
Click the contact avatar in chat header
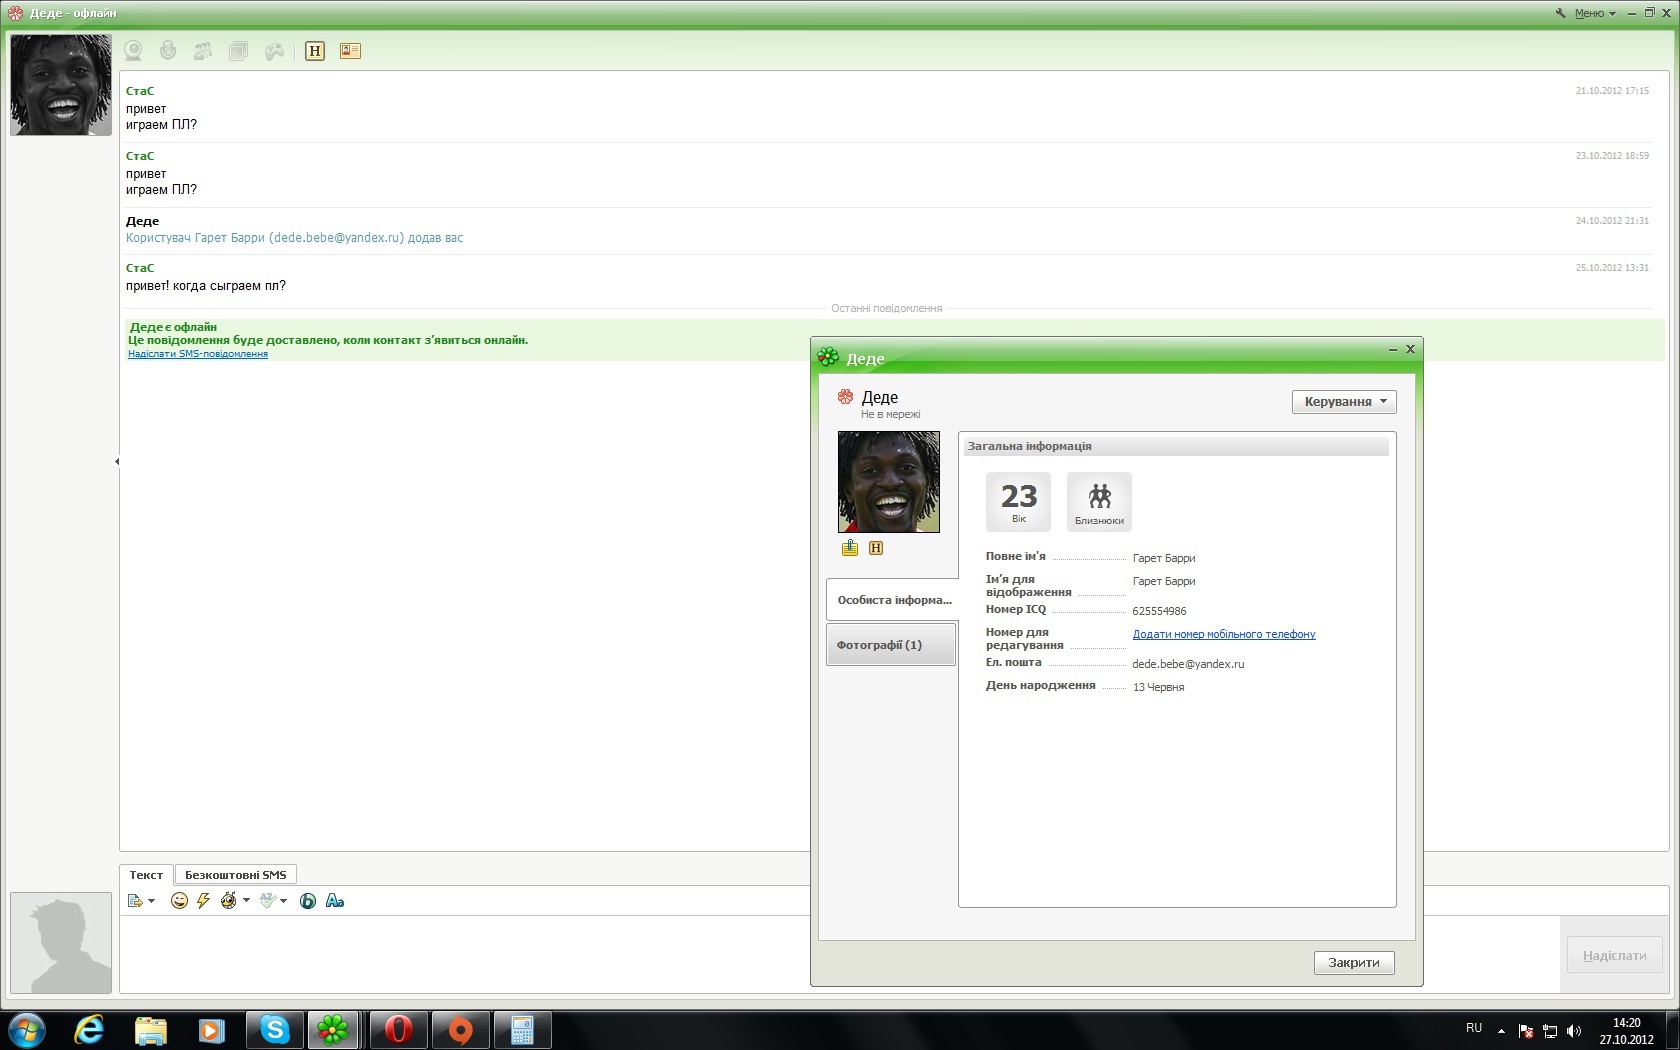coord(61,85)
